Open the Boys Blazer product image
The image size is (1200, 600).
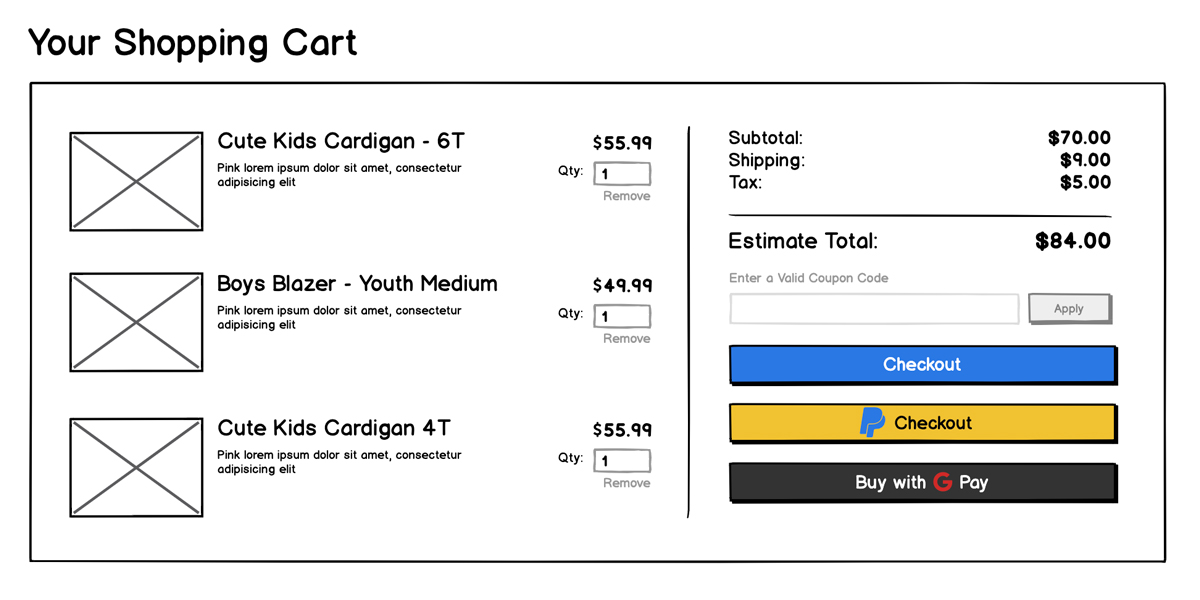pyautogui.click(x=136, y=322)
